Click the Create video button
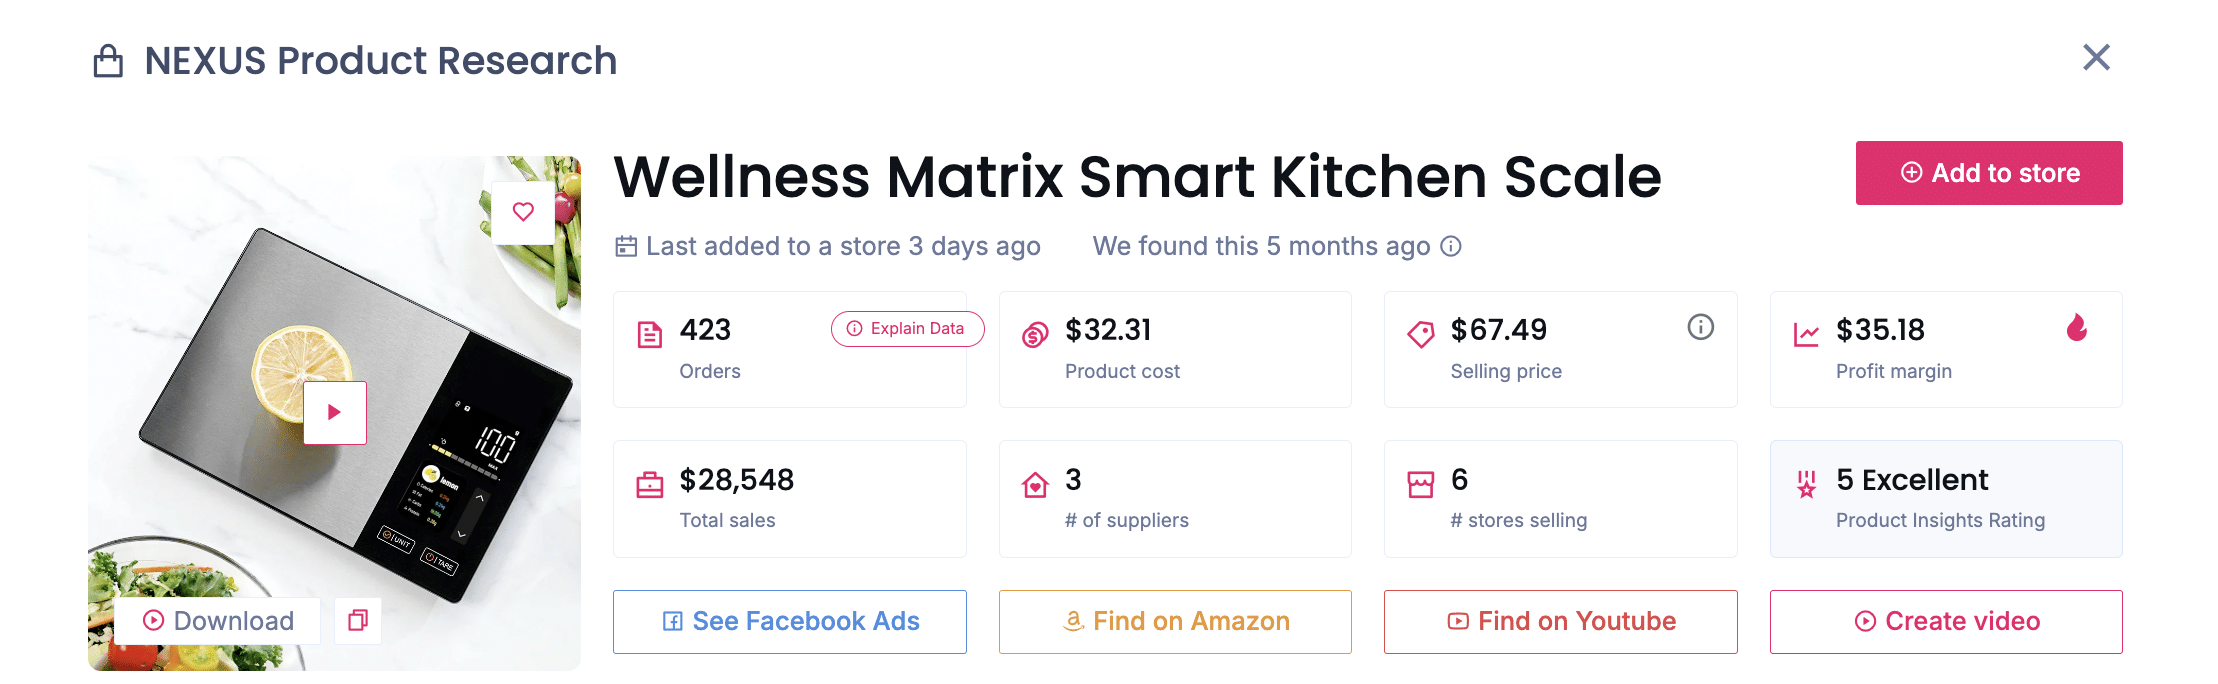This screenshot has height=684, width=2218. click(1945, 622)
